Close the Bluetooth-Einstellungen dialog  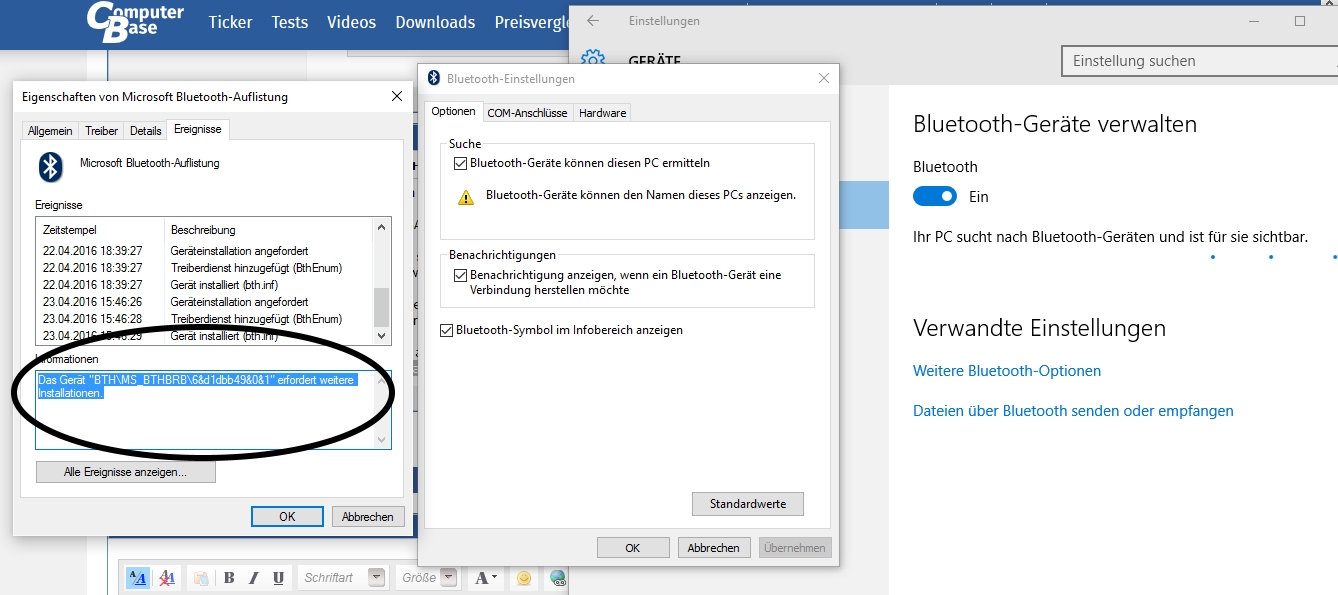pos(824,78)
